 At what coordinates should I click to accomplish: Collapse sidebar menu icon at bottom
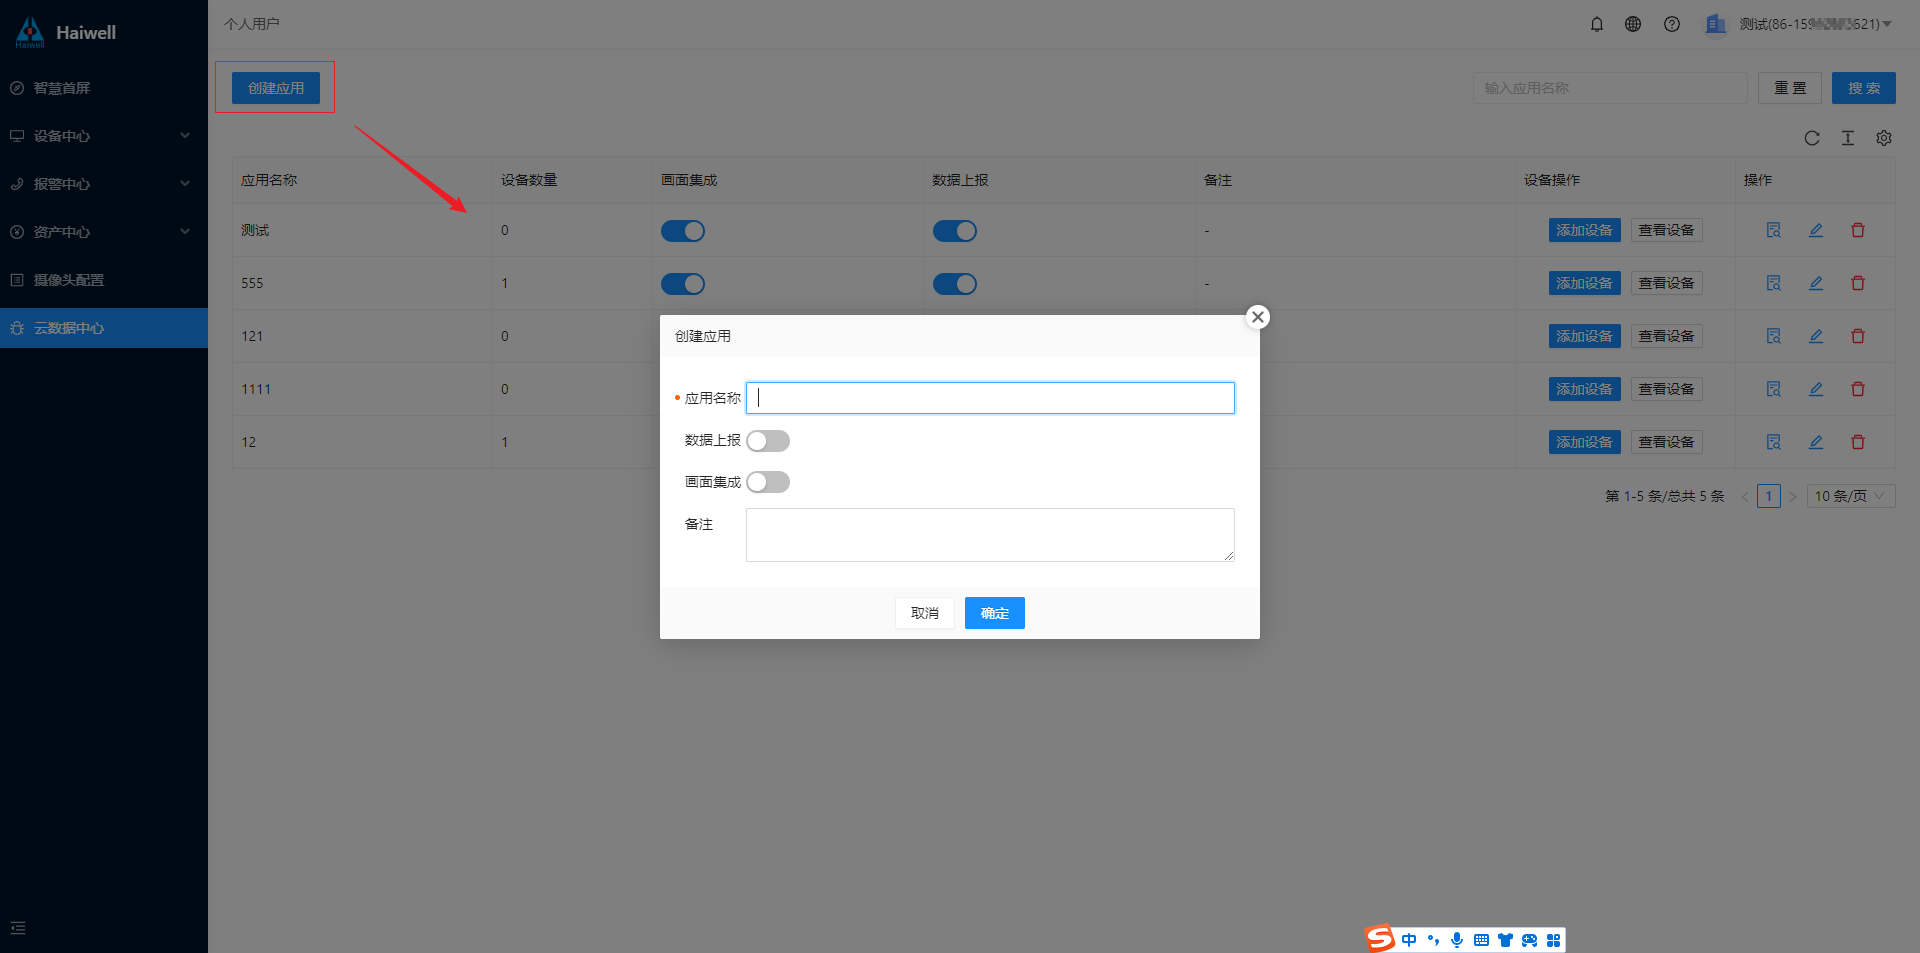click(x=18, y=928)
